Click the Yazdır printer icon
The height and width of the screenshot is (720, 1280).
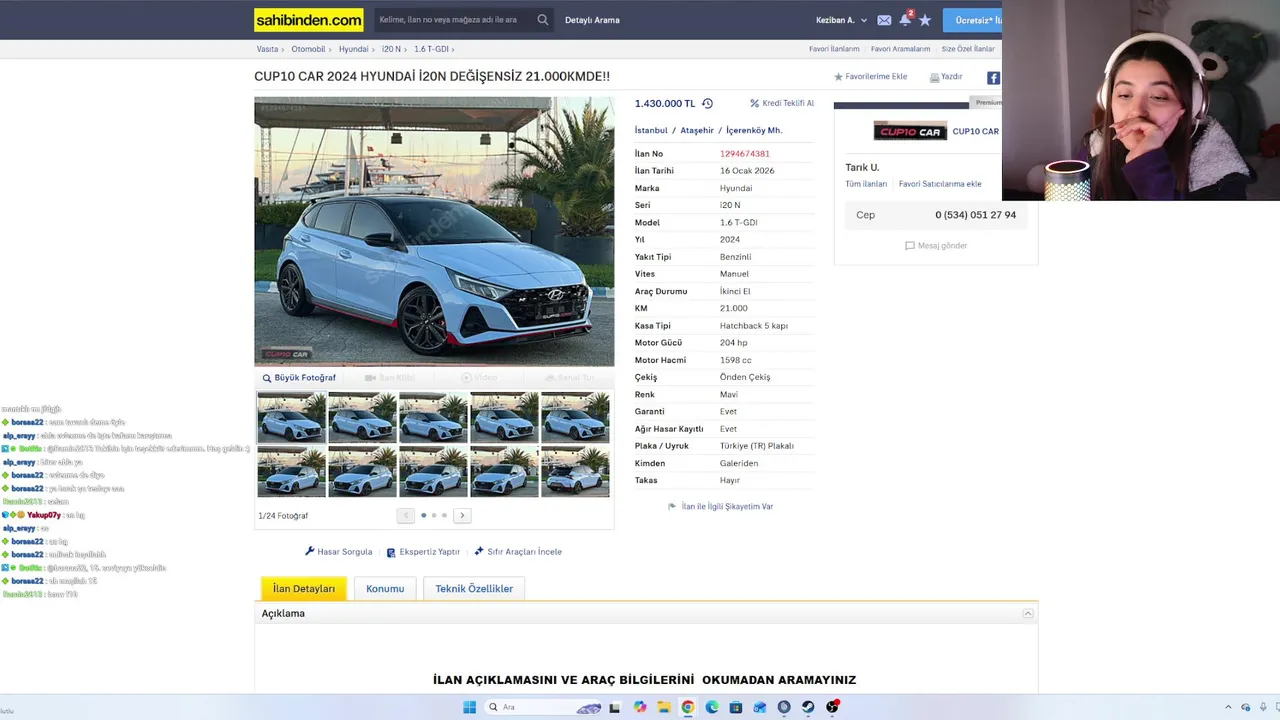tap(934, 77)
